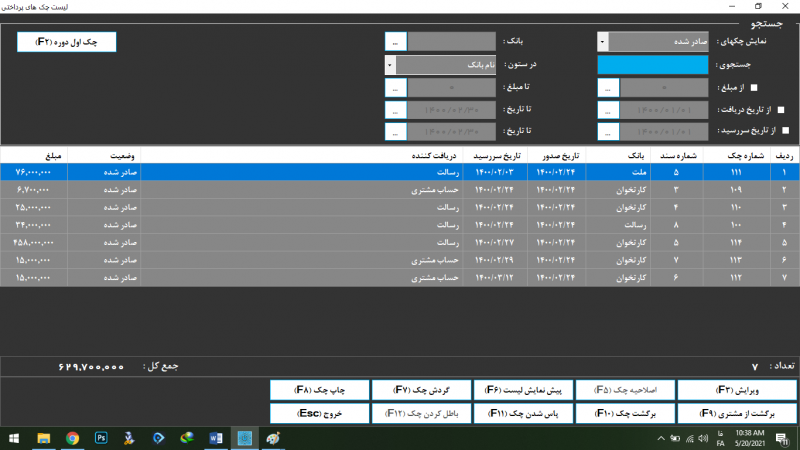Click the پیش نمایش لیست (F6) button

point(523,390)
